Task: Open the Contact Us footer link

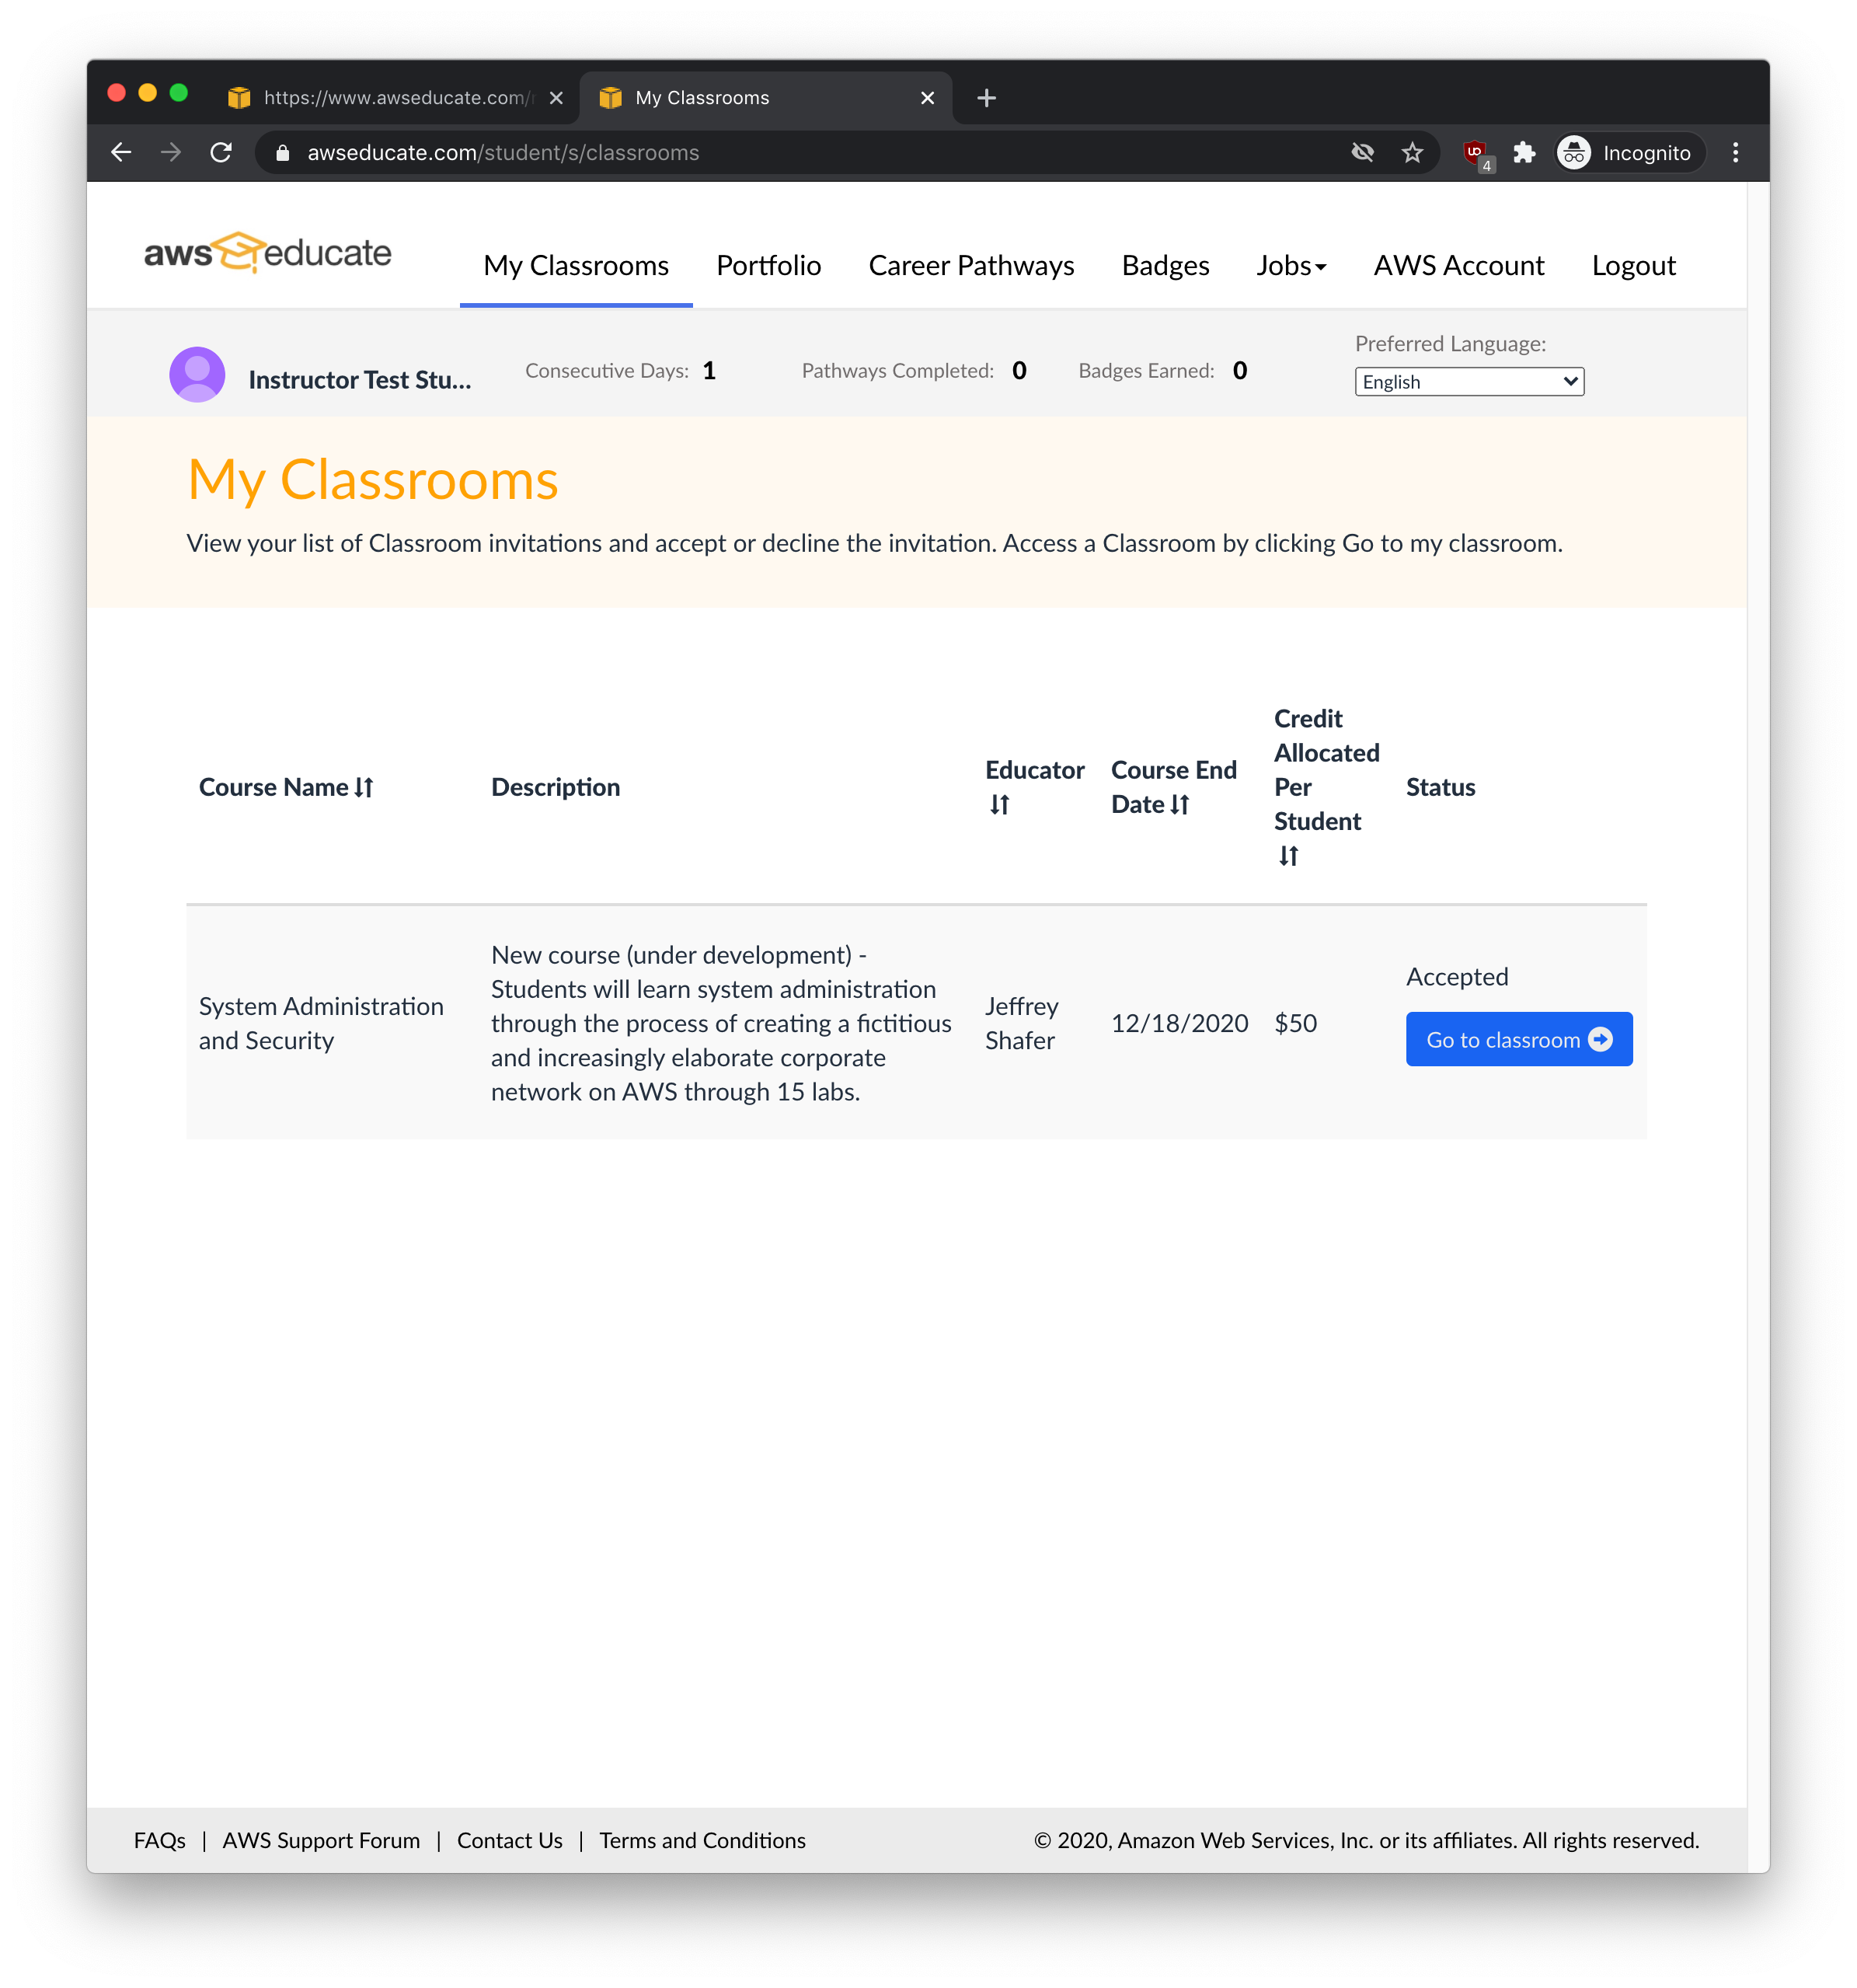Action: click(x=509, y=1840)
